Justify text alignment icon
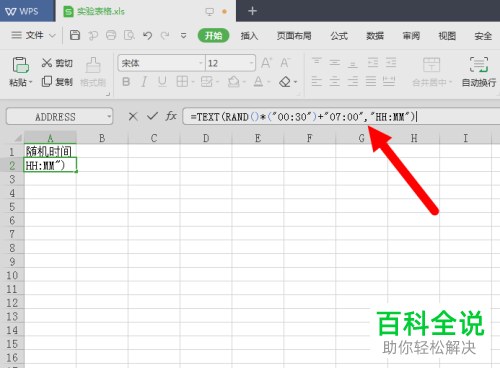Viewport: 500px width, 368px height. coord(371,81)
